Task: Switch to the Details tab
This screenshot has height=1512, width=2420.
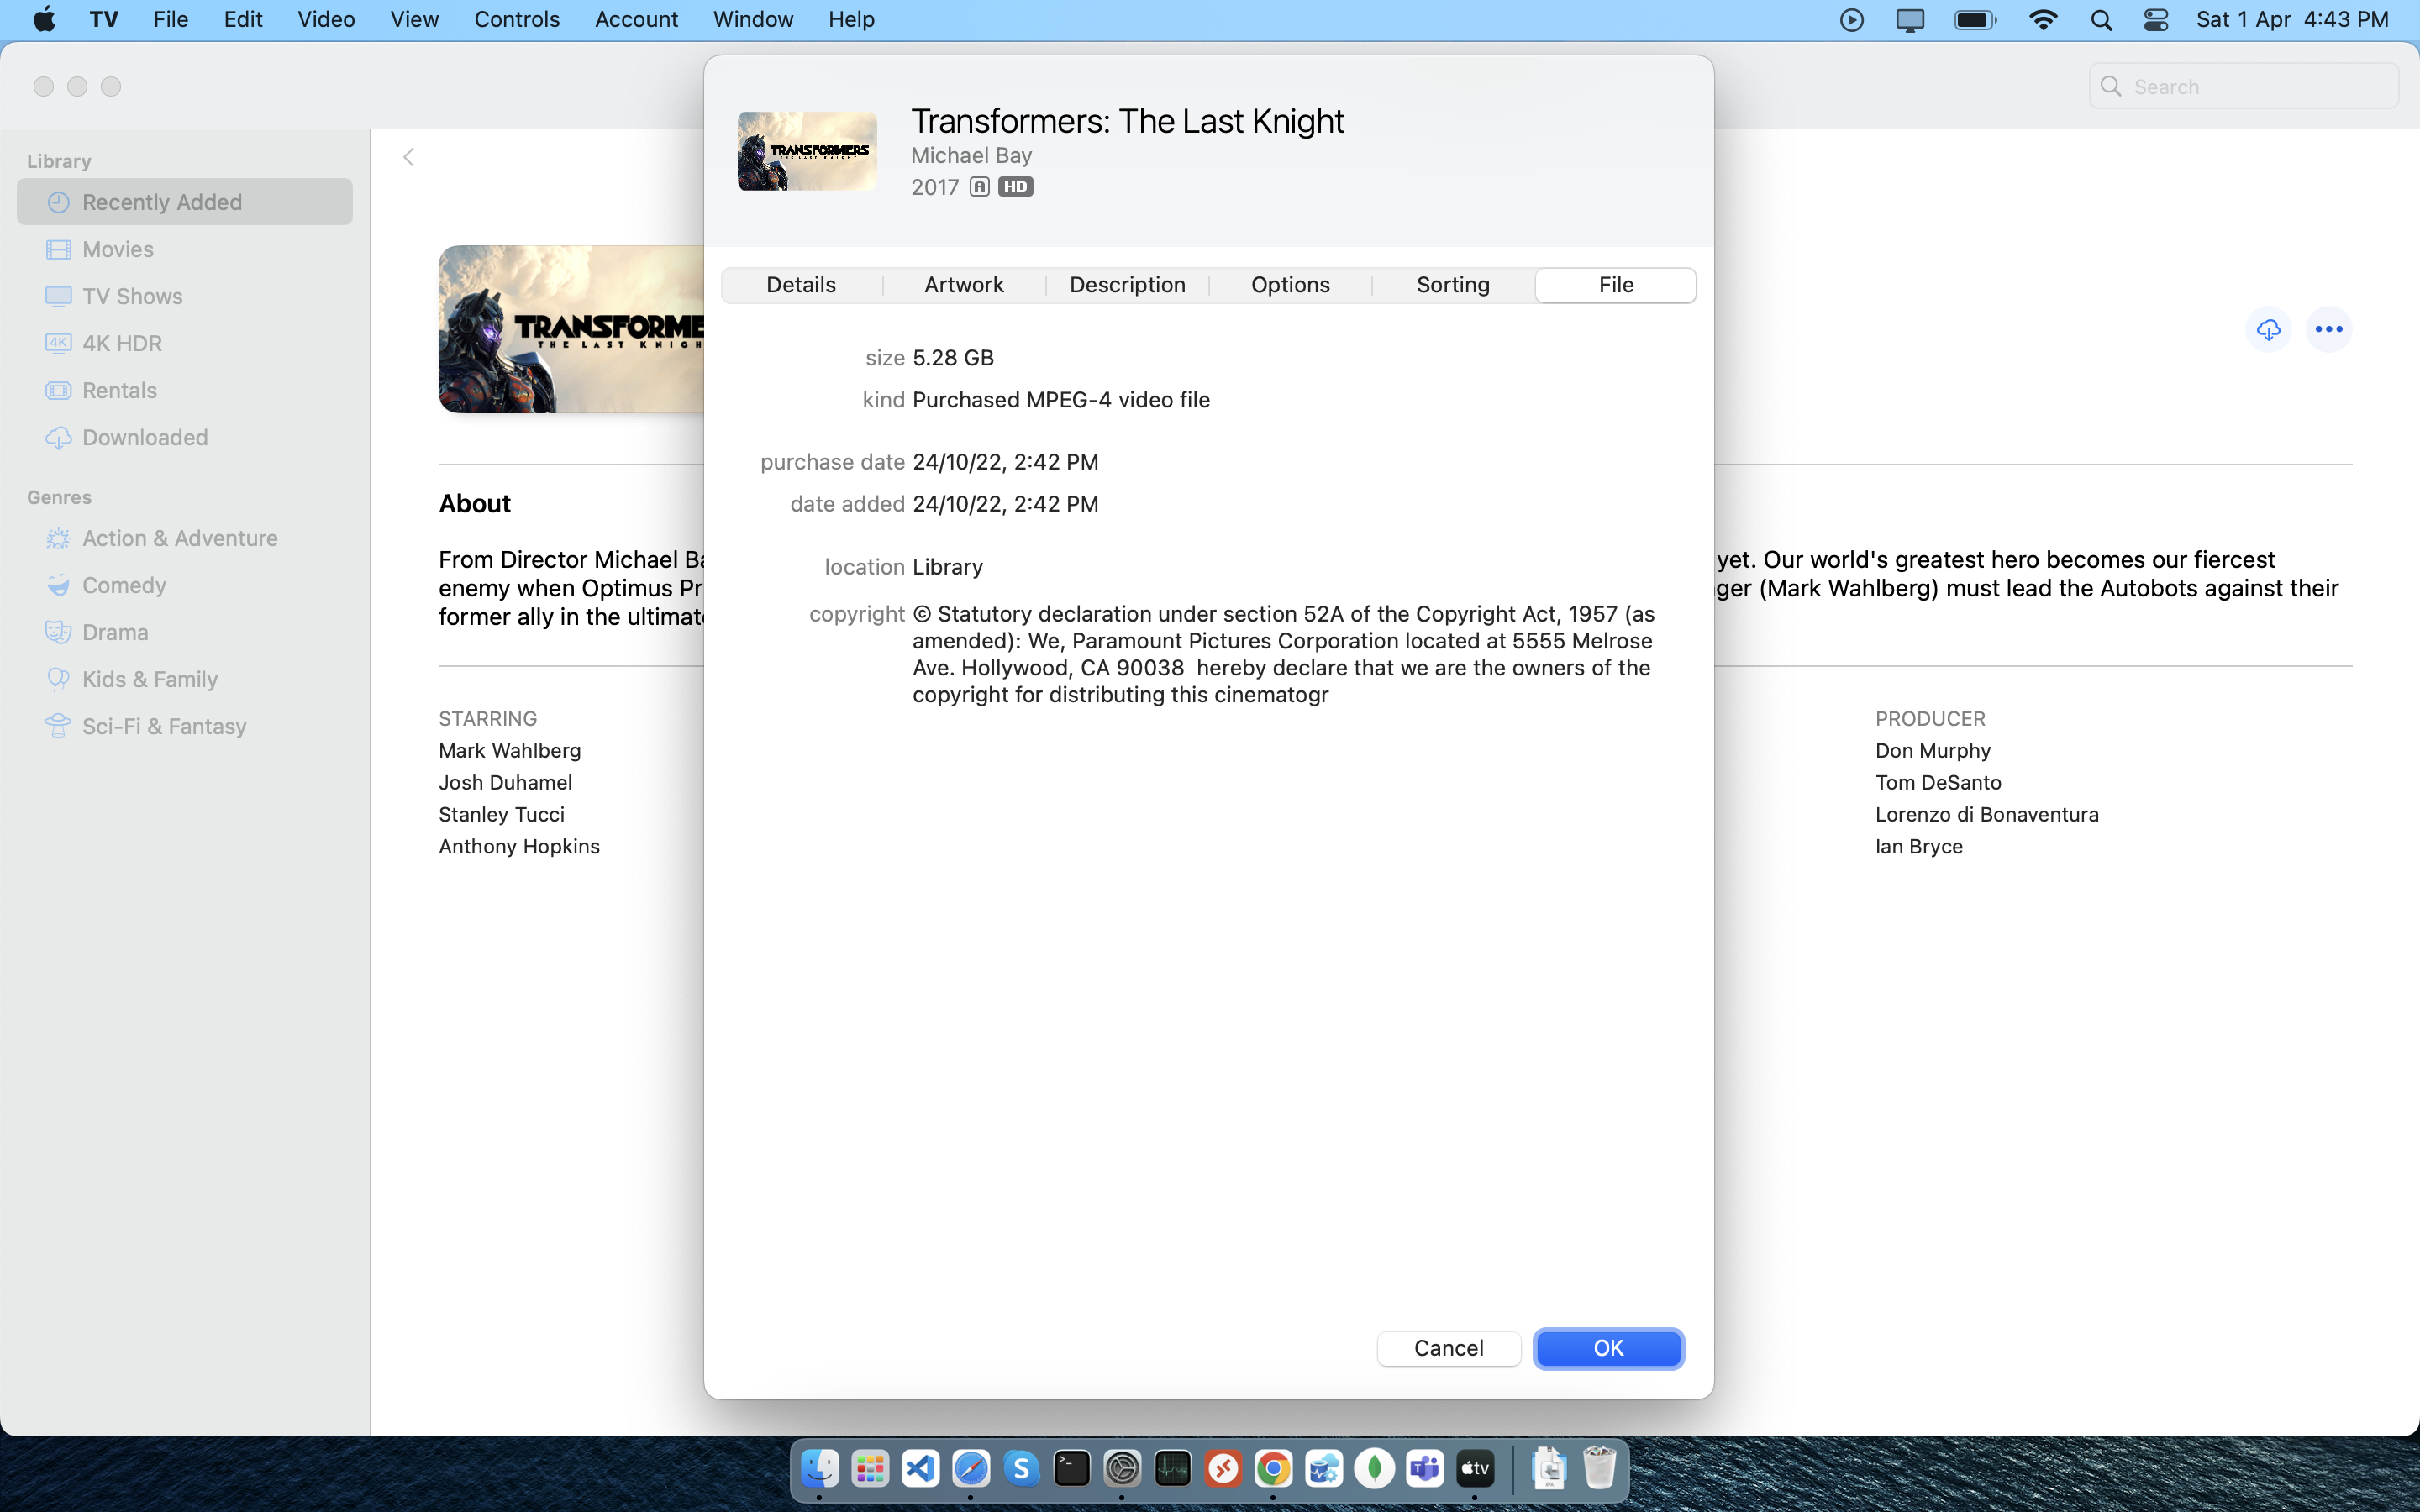Action: coord(801,285)
